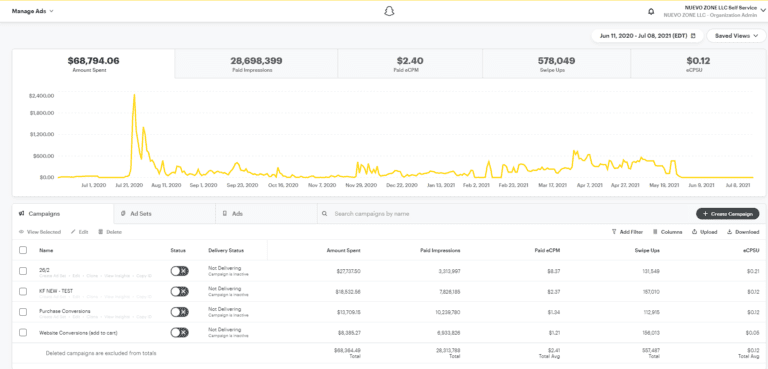Switch to the Ads tab

point(266,214)
